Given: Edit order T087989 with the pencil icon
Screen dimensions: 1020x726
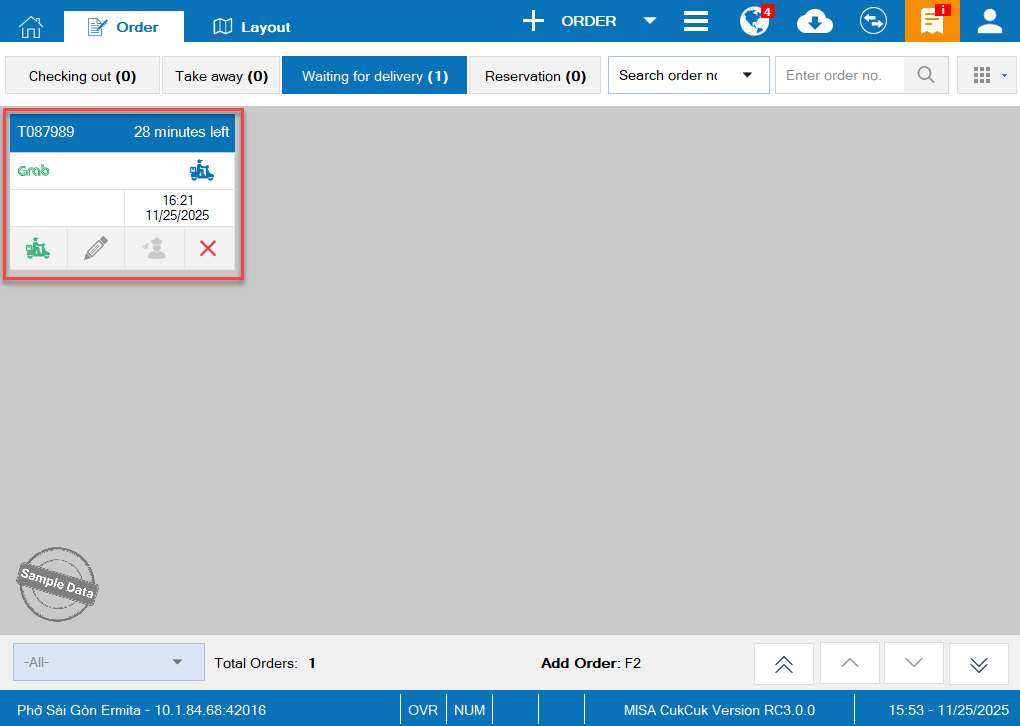Looking at the screenshot, I should click(x=96, y=249).
